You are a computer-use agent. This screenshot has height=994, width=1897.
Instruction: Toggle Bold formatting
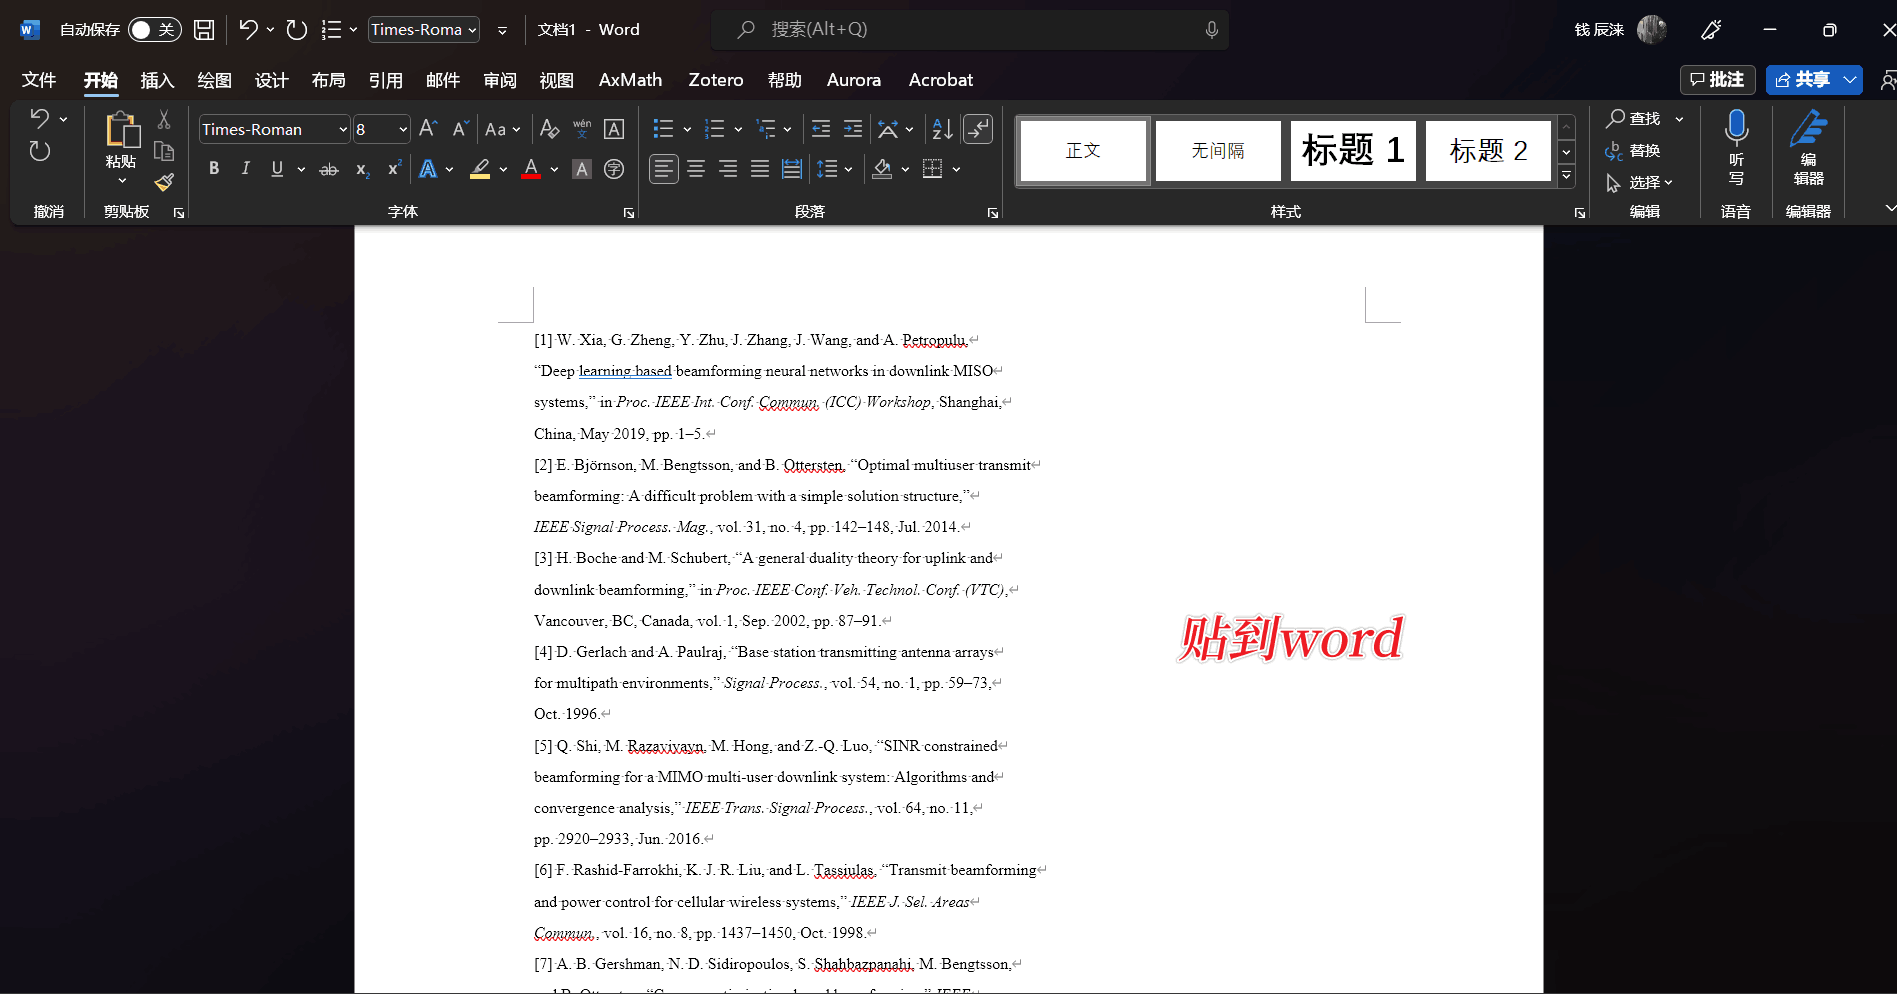214,170
